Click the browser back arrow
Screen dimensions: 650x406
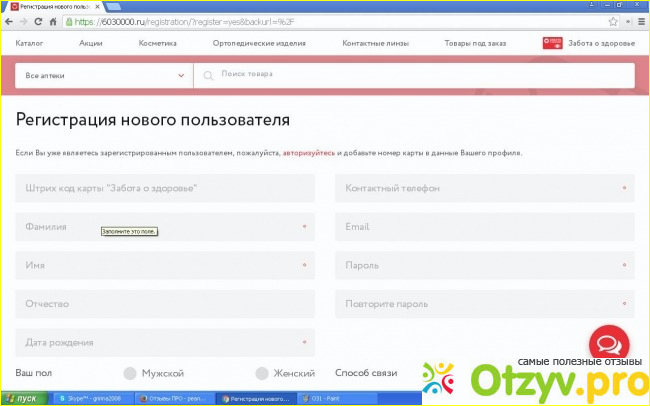[x=10, y=20]
